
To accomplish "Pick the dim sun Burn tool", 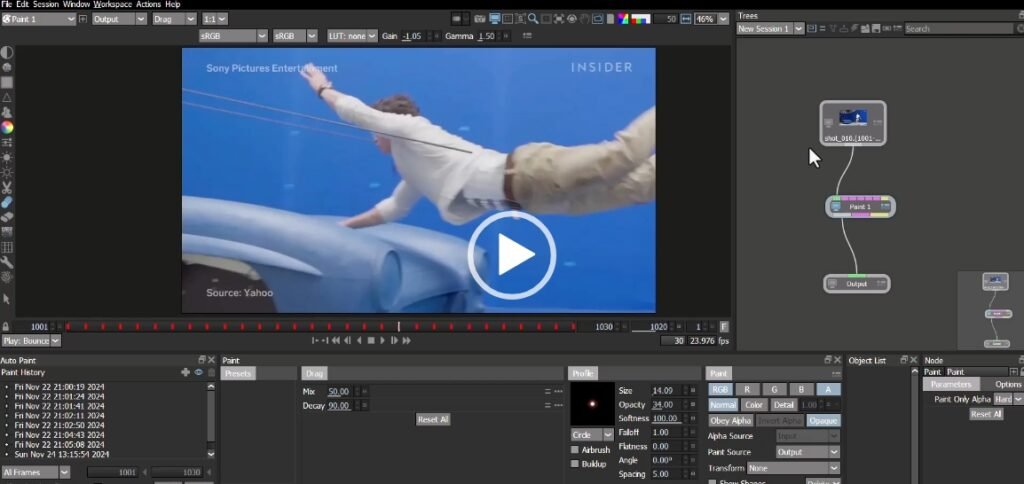I will click(7, 172).
